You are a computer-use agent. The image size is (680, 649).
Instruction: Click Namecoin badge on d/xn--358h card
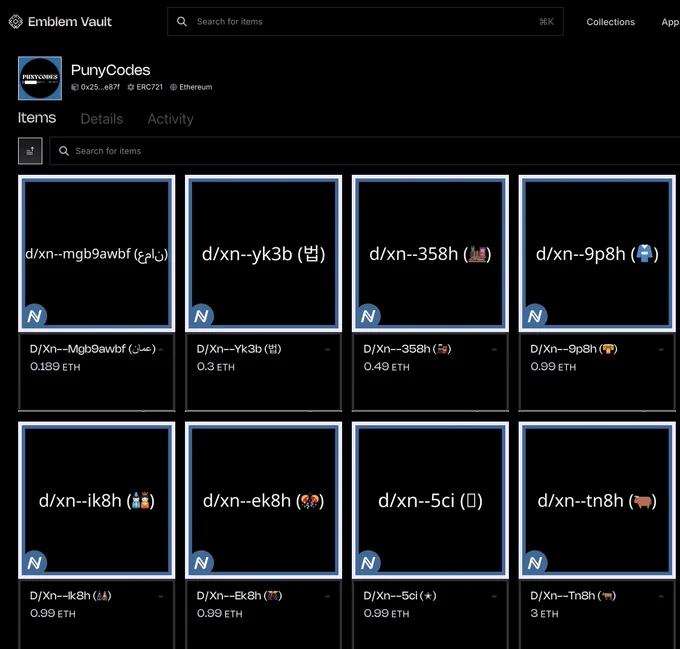tap(369, 316)
